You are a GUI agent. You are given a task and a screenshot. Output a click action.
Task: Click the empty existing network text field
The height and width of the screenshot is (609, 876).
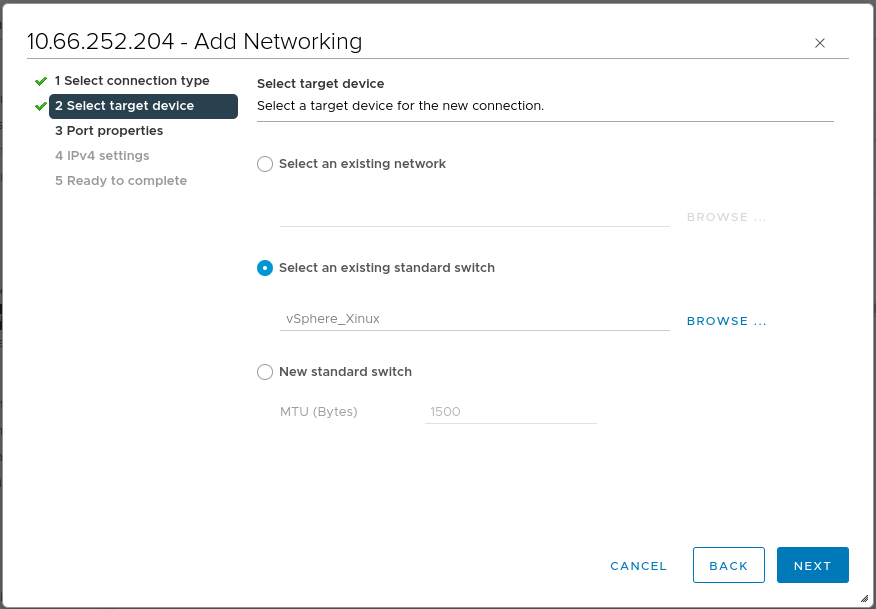(474, 217)
